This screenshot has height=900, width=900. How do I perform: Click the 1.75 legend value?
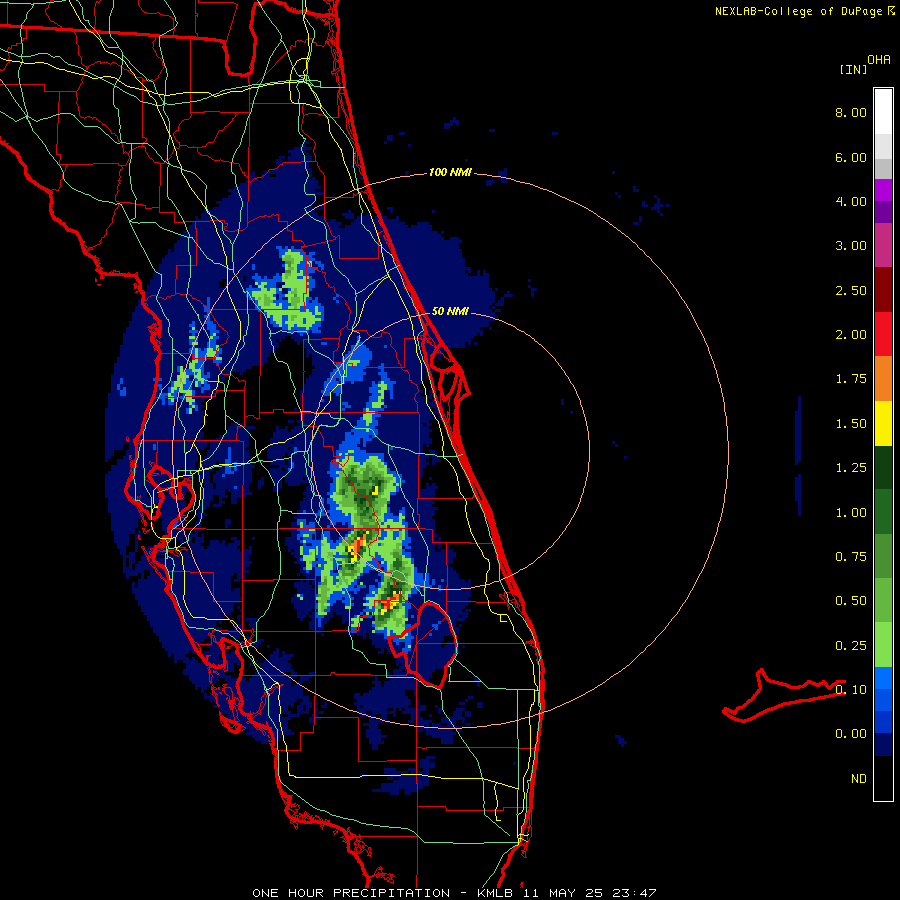click(851, 379)
